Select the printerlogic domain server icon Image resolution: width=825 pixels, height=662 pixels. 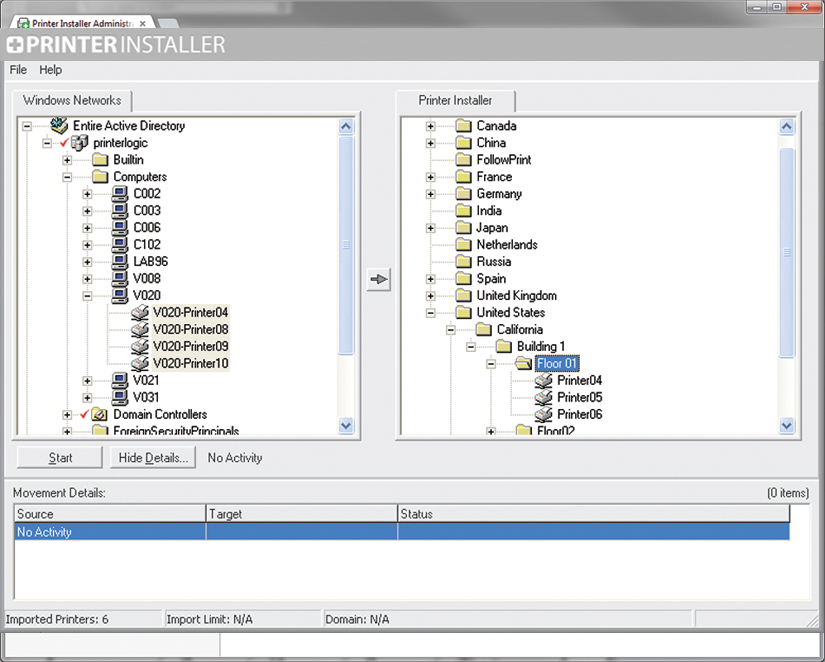click(x=77, y=142)
